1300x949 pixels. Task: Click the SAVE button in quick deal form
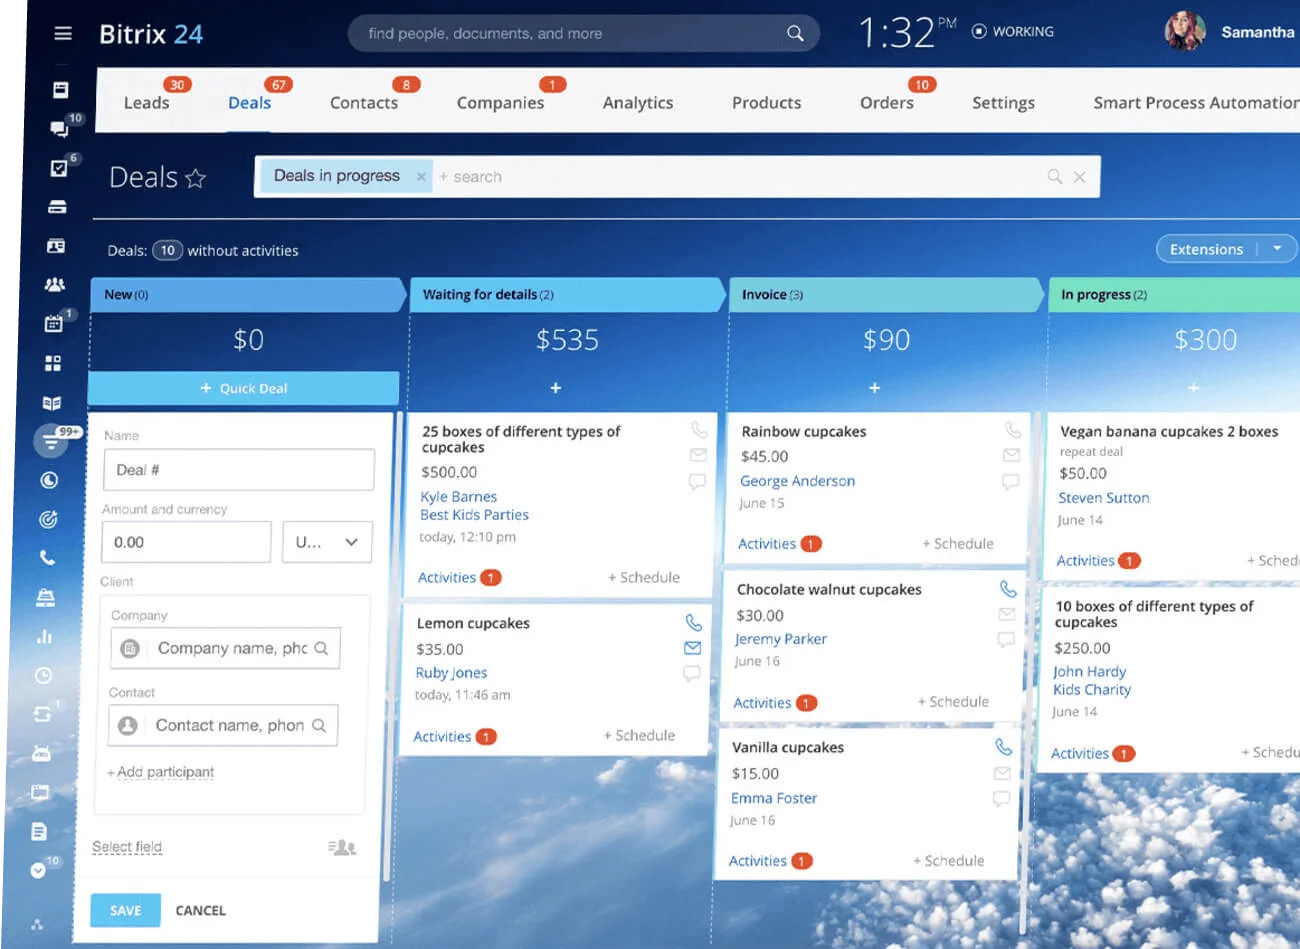(125, 910)
